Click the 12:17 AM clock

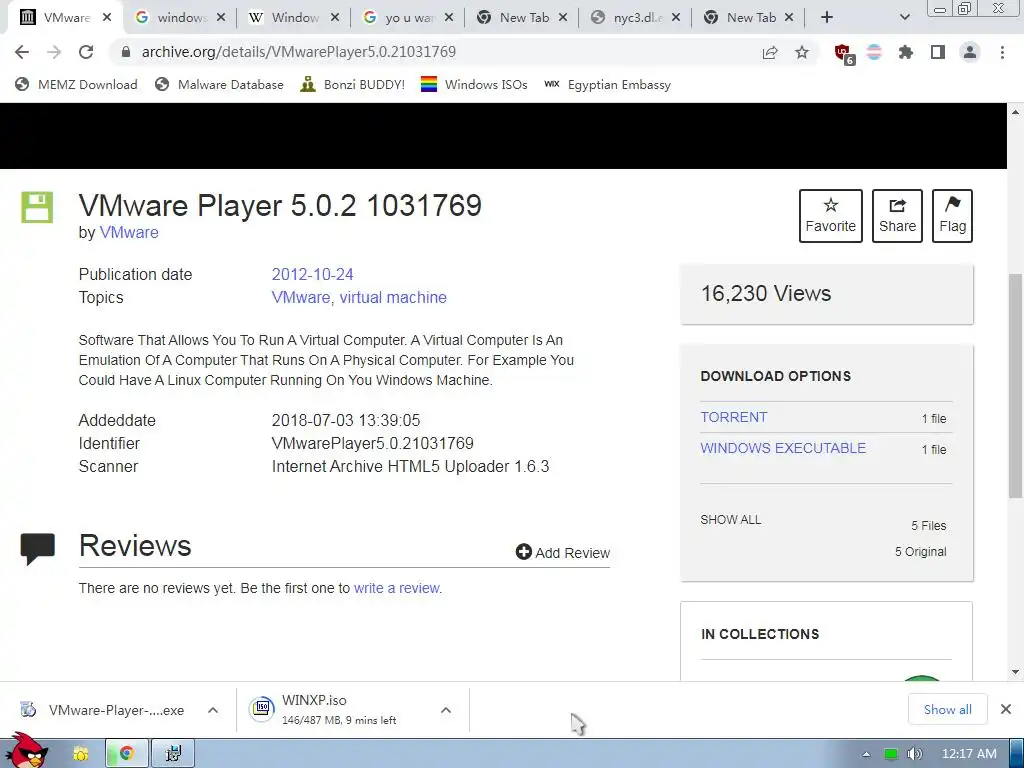pos(969,754)
